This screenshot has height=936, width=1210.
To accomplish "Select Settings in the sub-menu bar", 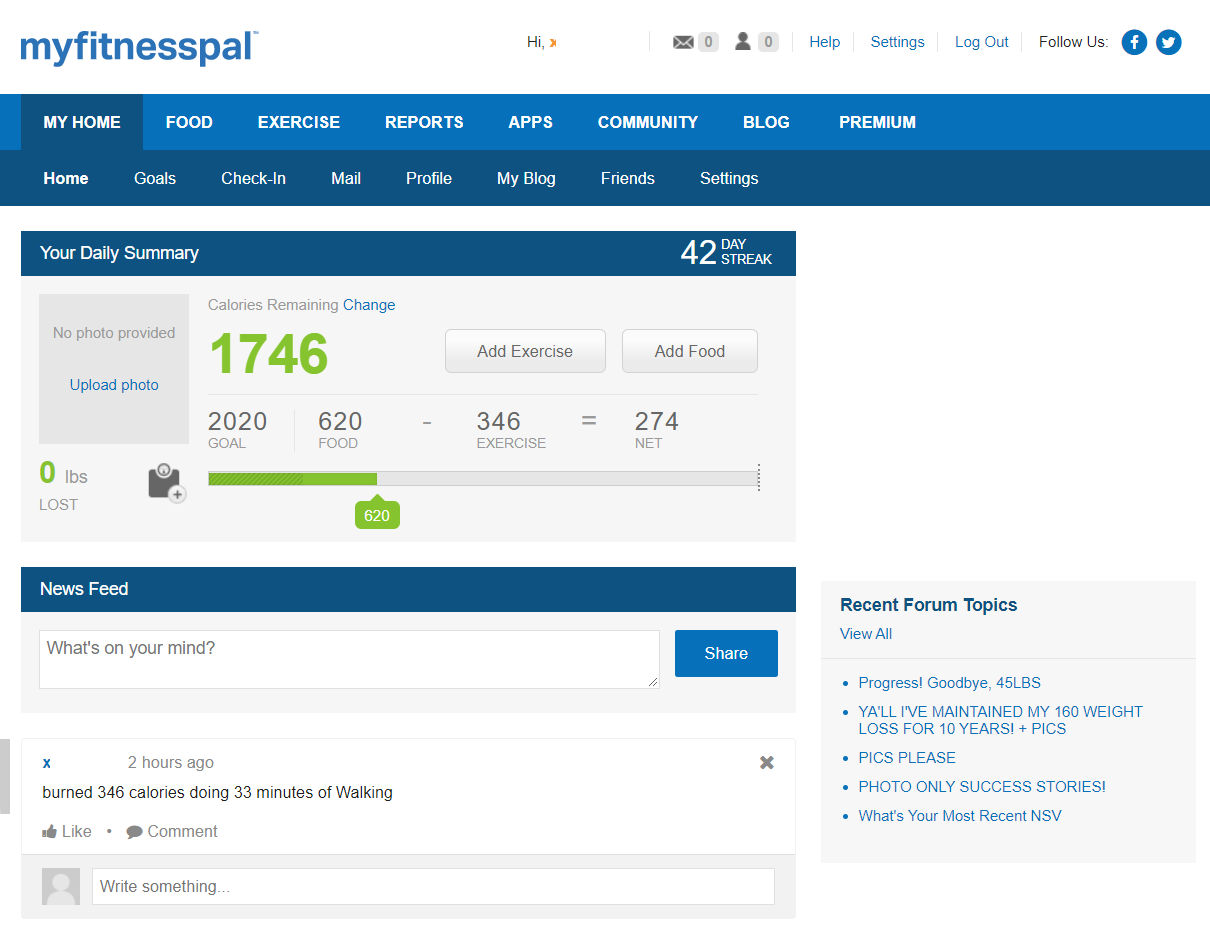I will [729, 178].
